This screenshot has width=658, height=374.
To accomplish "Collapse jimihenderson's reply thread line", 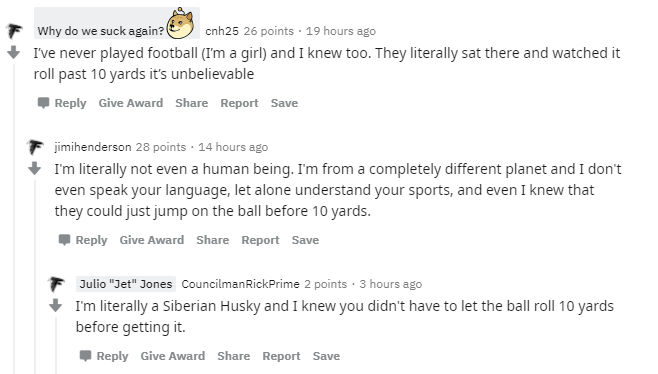I will [35, 277].
